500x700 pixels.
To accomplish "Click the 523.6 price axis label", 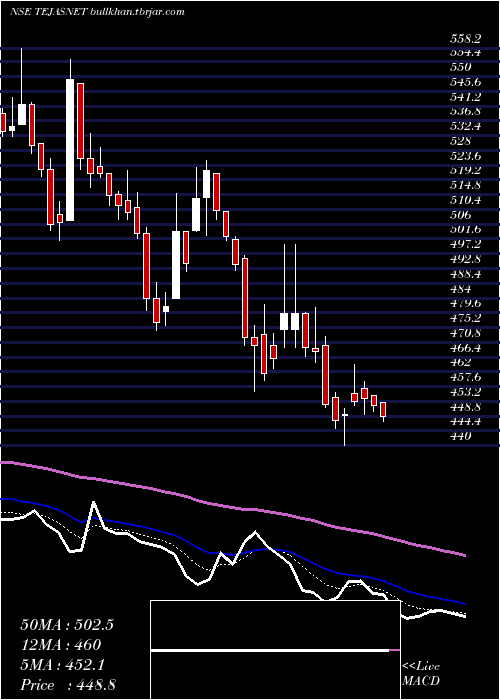I will pos(465,155).
